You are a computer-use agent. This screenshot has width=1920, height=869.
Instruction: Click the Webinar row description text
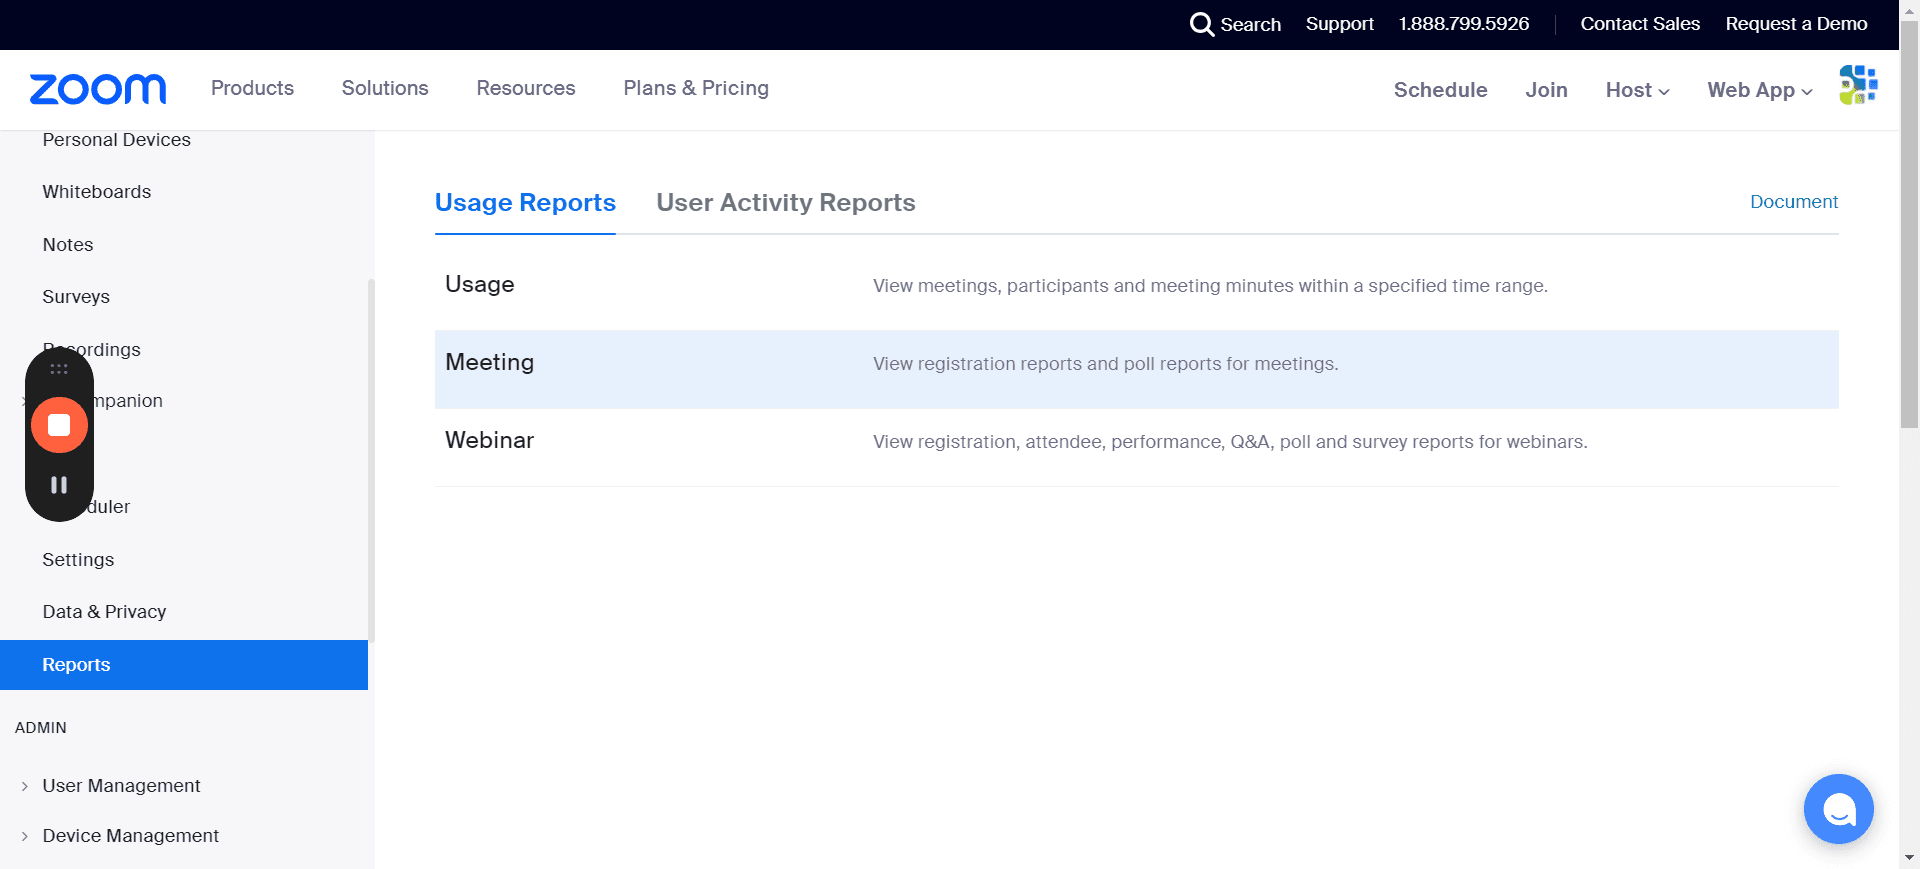1230,442
